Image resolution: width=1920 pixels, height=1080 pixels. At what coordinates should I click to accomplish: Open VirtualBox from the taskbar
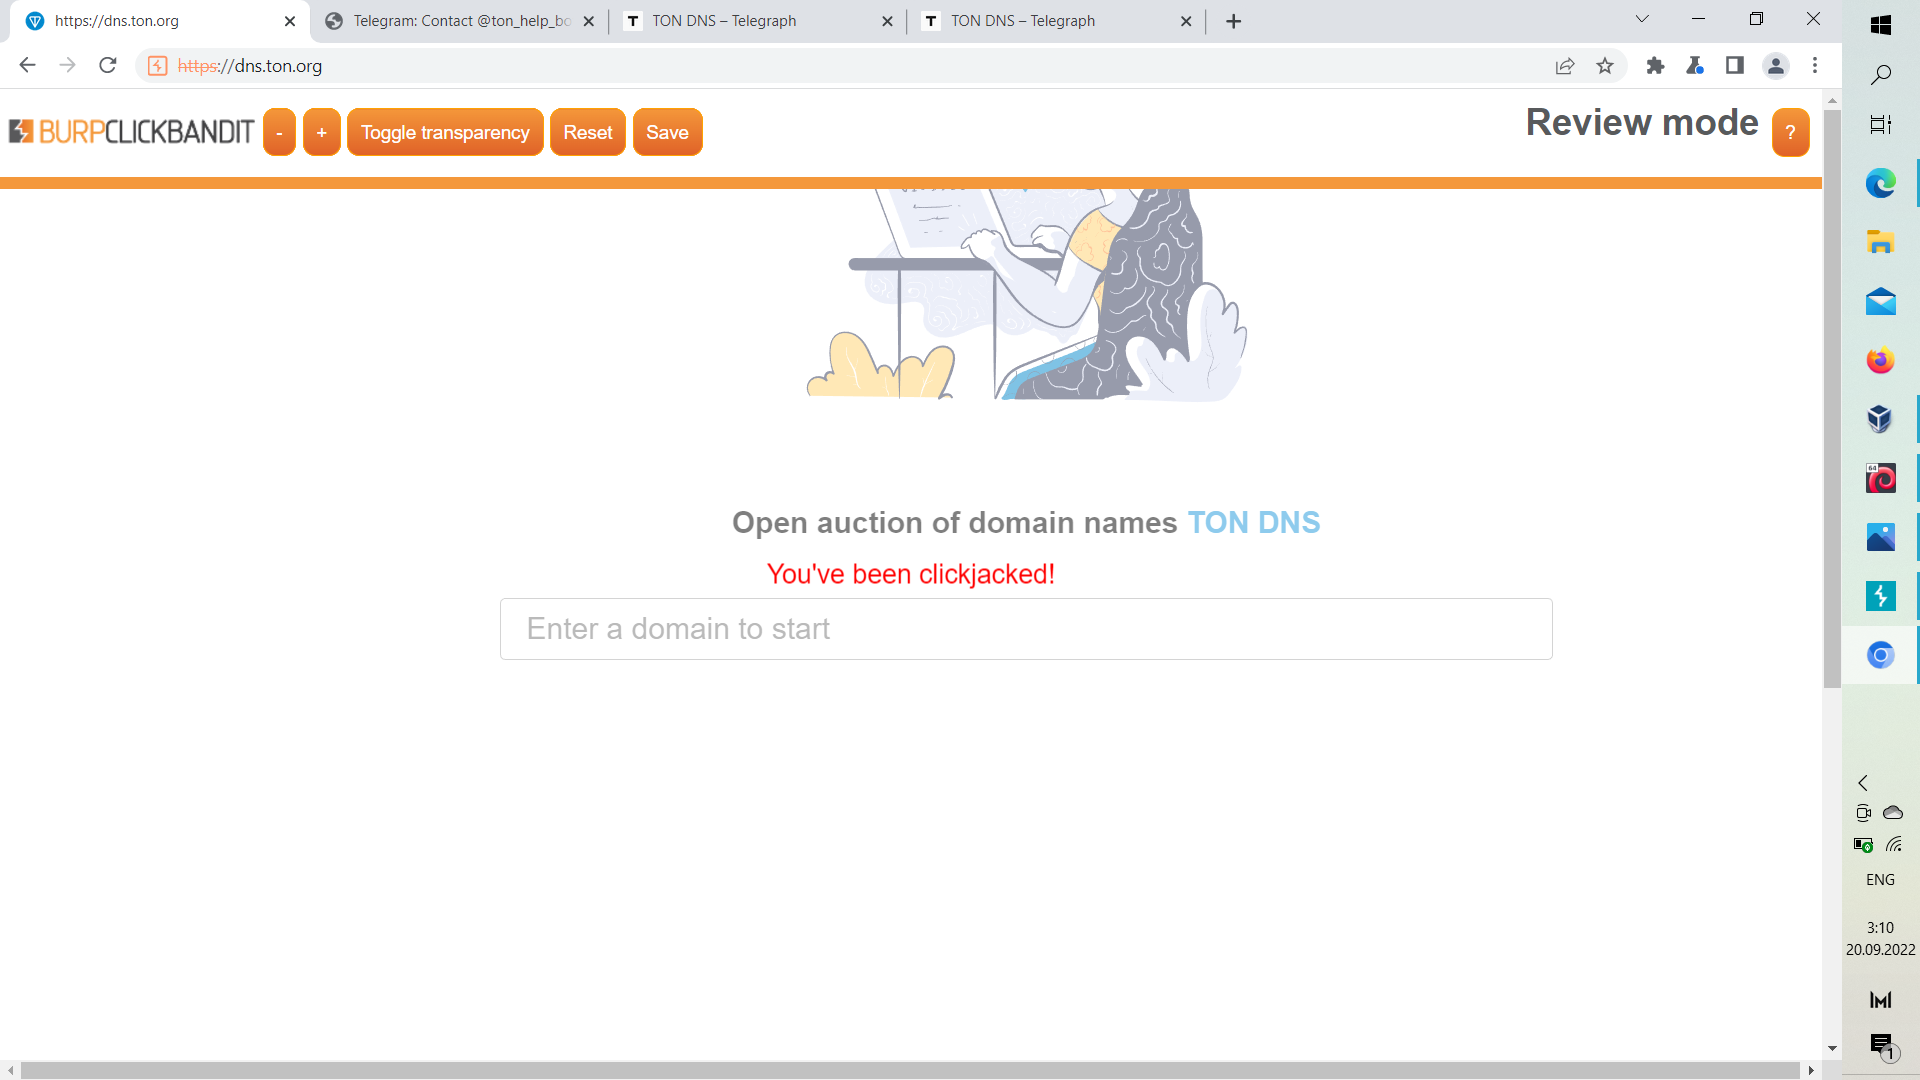[1881, 419]
